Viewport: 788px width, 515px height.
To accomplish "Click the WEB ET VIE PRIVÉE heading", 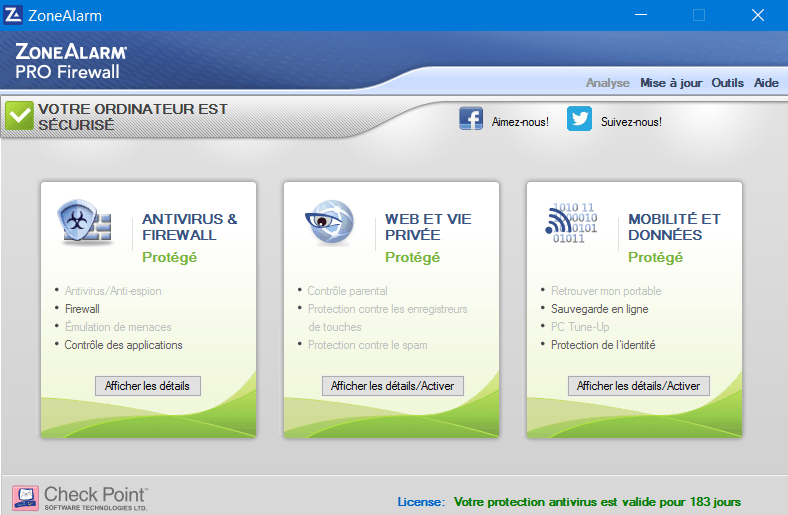I will click(428, 227).
